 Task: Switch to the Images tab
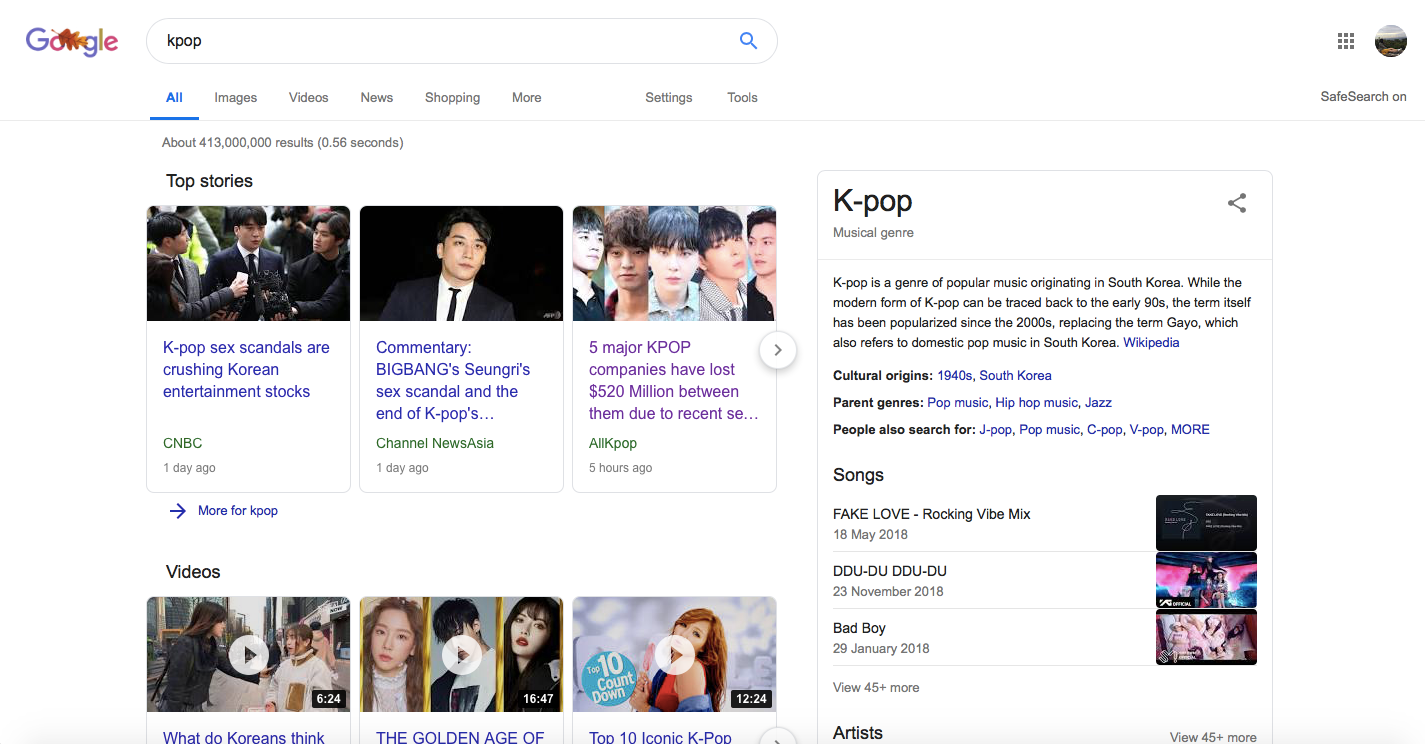pyautogui.click(x=236, y=98)
